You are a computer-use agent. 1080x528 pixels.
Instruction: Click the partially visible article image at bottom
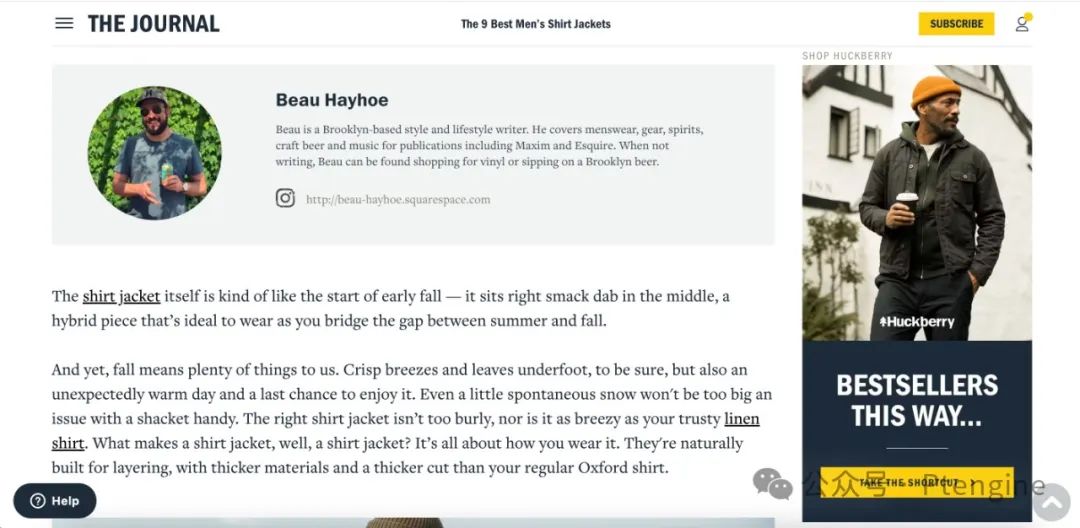point(412,522)
